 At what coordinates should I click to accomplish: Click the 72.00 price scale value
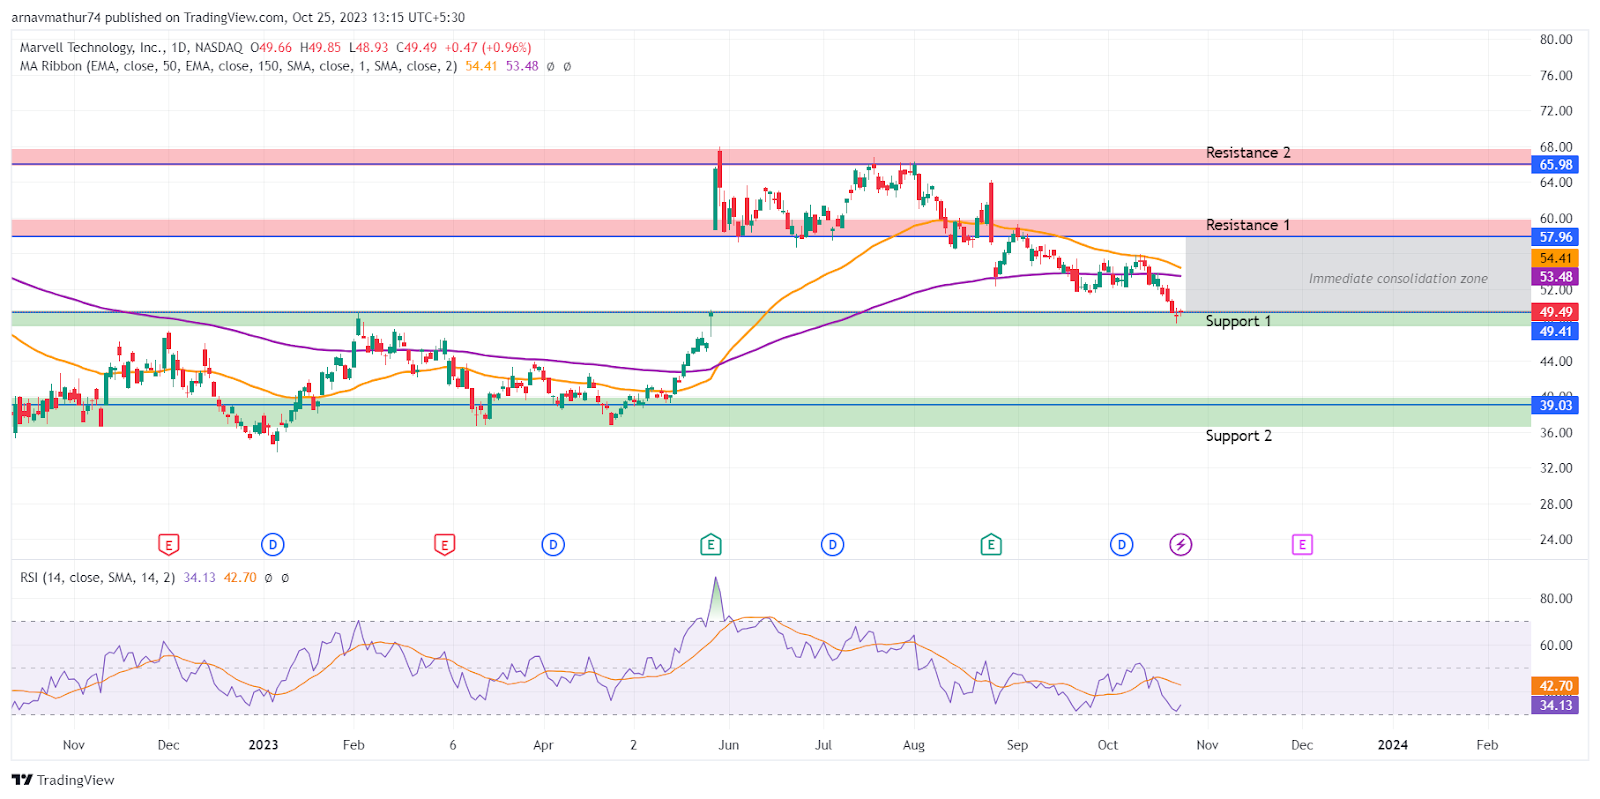[1556, 111]
